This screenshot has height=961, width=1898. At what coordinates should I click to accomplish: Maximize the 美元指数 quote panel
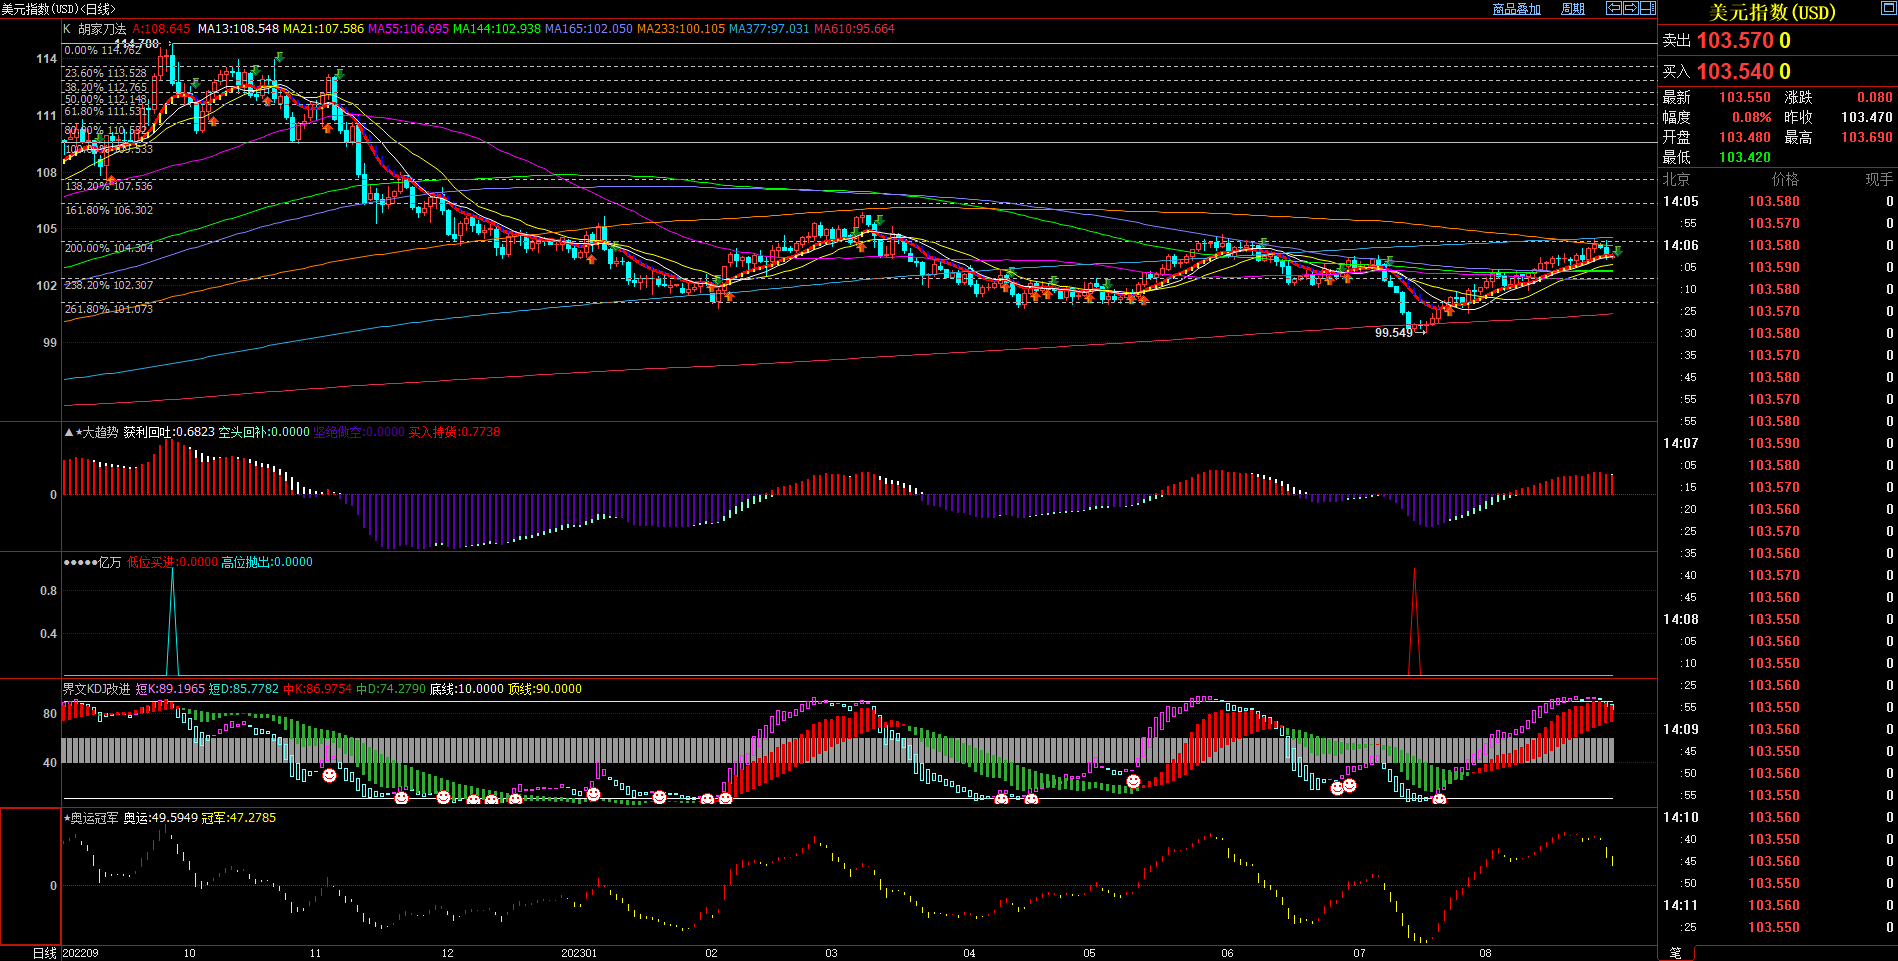coord(1887,10)
